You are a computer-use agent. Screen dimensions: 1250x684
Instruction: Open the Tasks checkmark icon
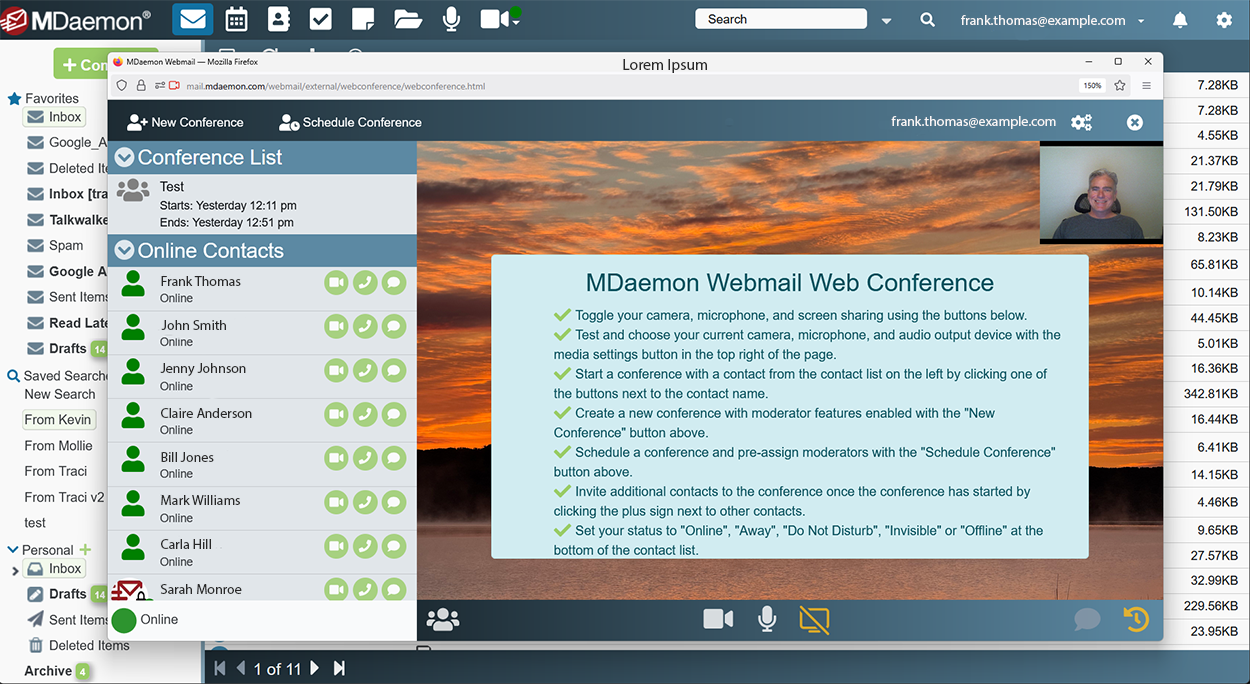[x=320, y=19]
